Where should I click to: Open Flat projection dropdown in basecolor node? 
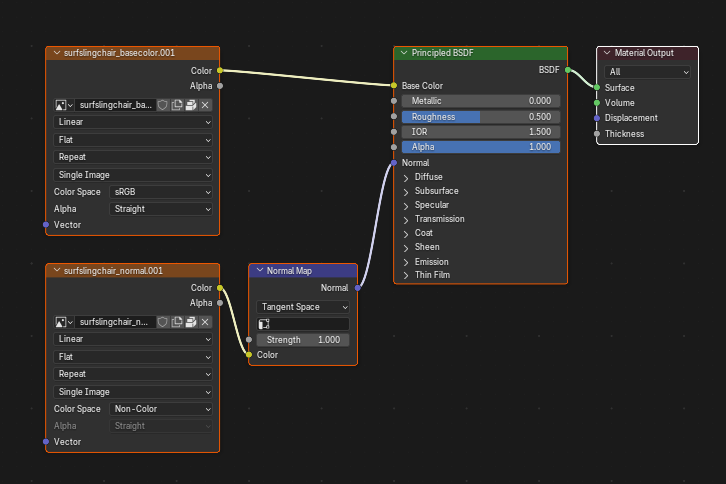pyautogui.click(x=133, y=140)
